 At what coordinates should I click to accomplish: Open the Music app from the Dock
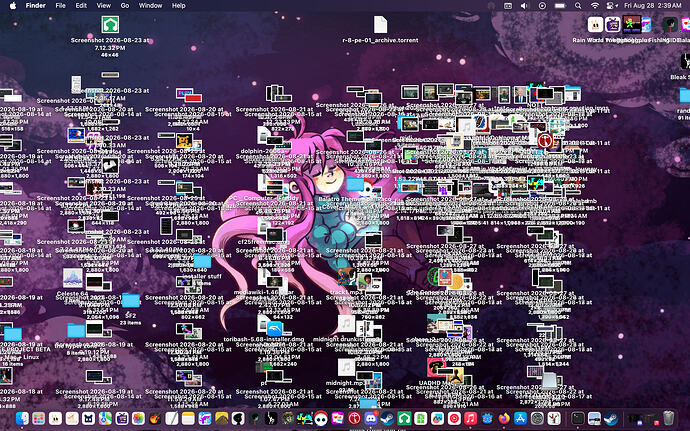[x=470, y=418]
